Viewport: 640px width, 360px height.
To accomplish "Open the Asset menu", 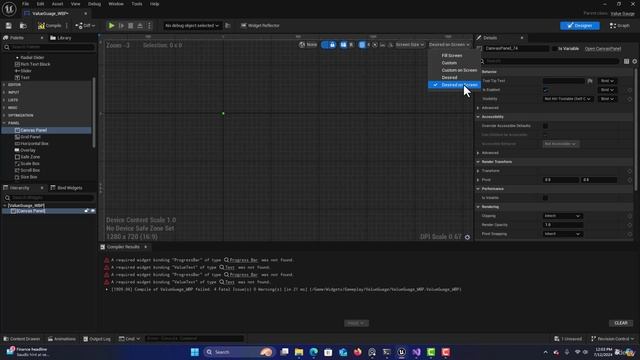I will pos(58,4).
